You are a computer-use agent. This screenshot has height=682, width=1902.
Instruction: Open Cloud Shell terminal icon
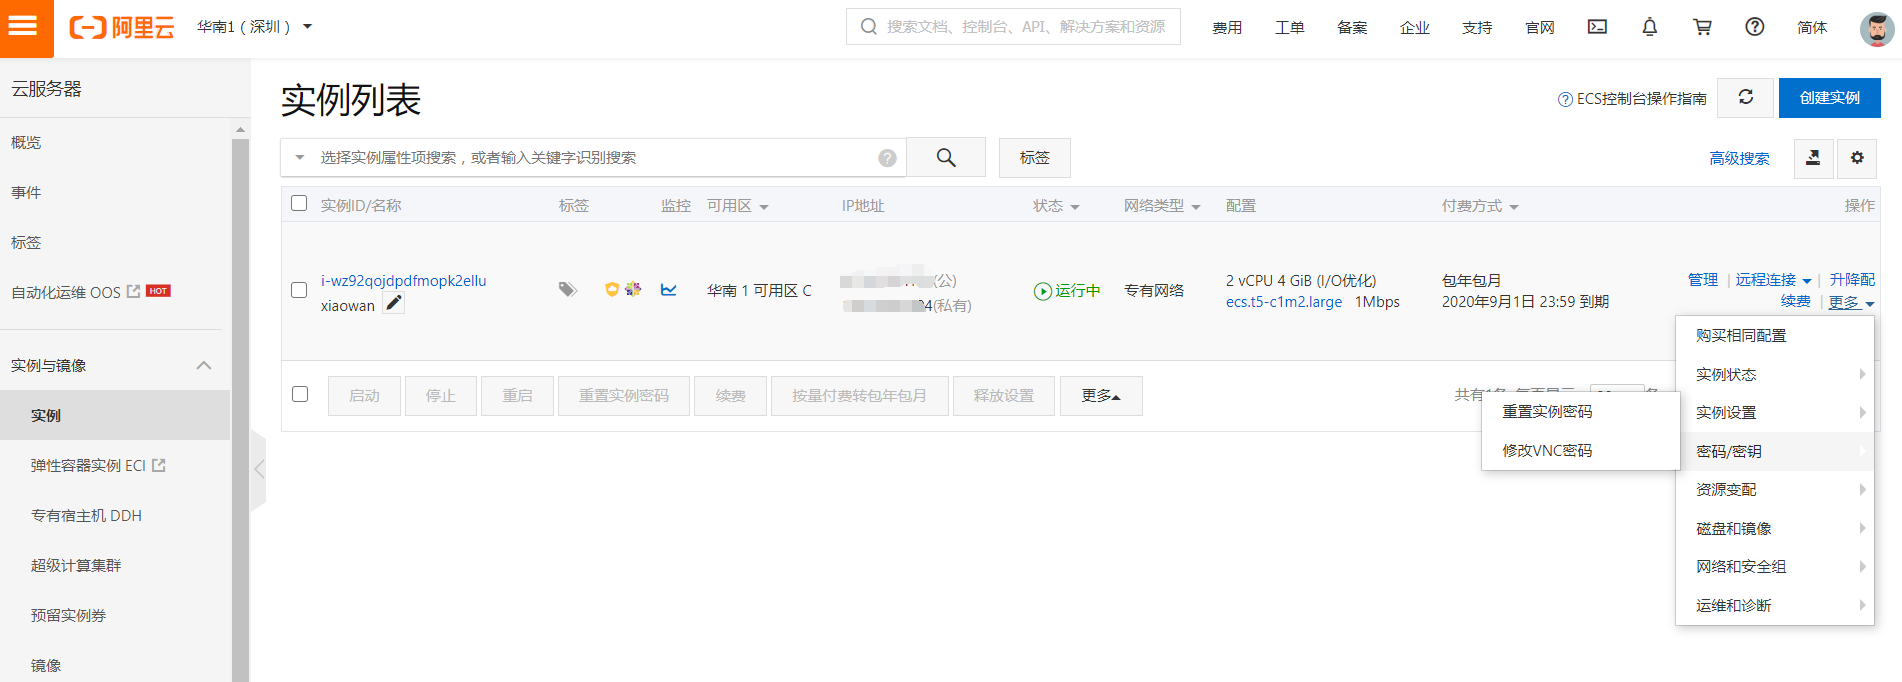[x=1597, y=27]
